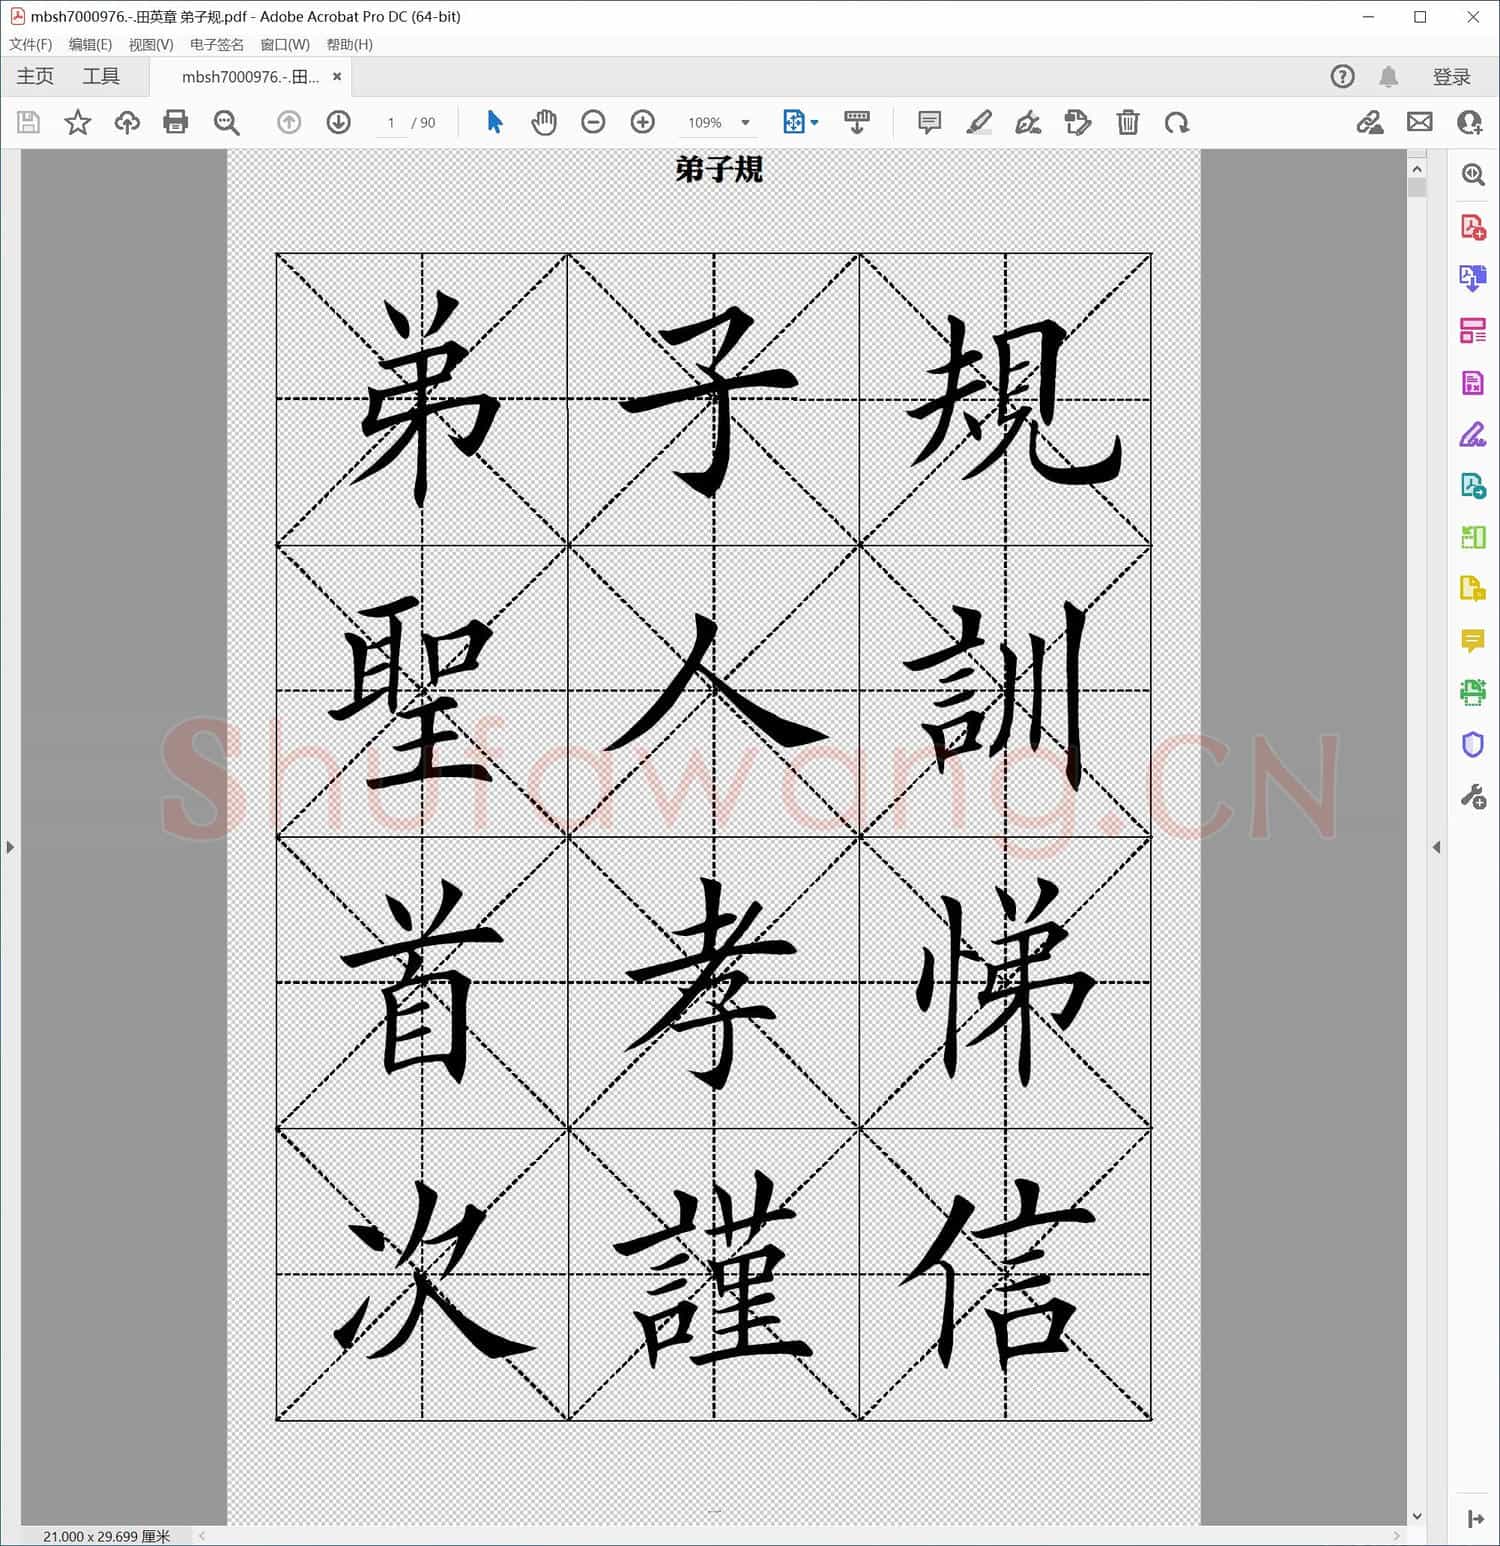Image resolution: width=1500 pixels, height=1546 pixels.
Task: Open the 文件(F) menu
Action: pyautogui.click(x=30, y=44)
